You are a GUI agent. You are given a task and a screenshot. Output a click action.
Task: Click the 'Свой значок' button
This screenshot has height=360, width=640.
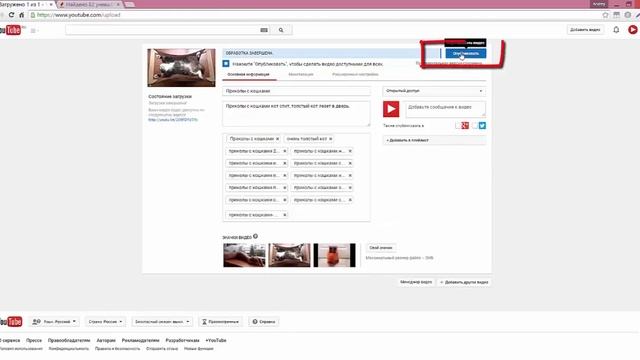pyautogui.click(x=380, y=248)
